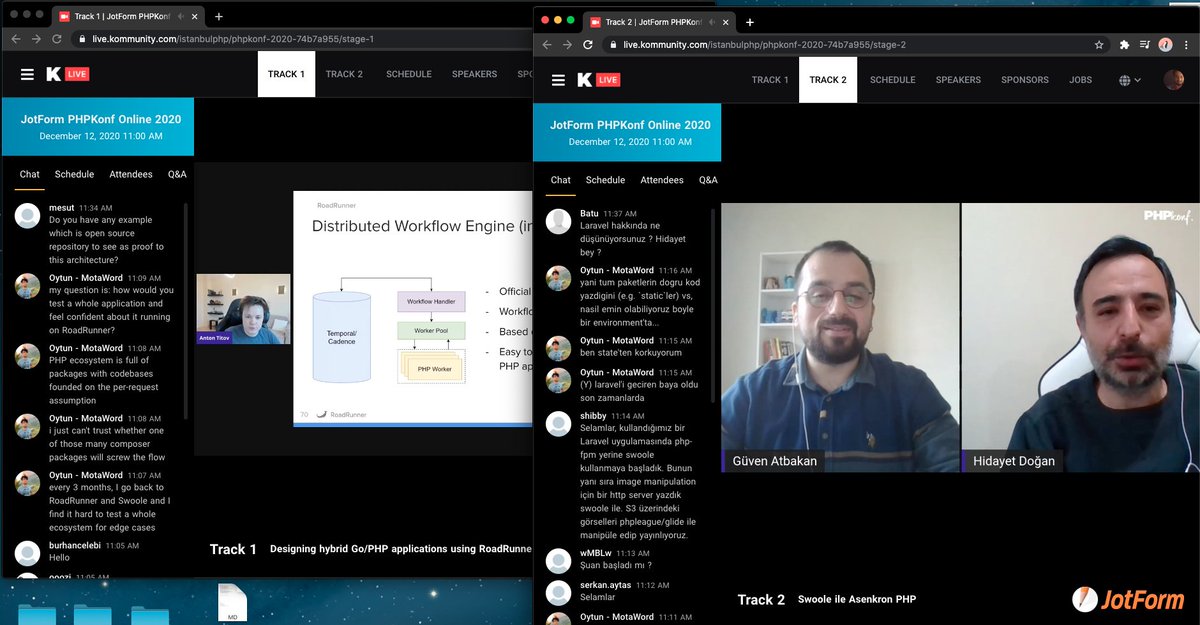The image size is (1200, 625).
Task: Switch to Attendees tab in Track 1 sidebar
Action: (x=131, y=174)
